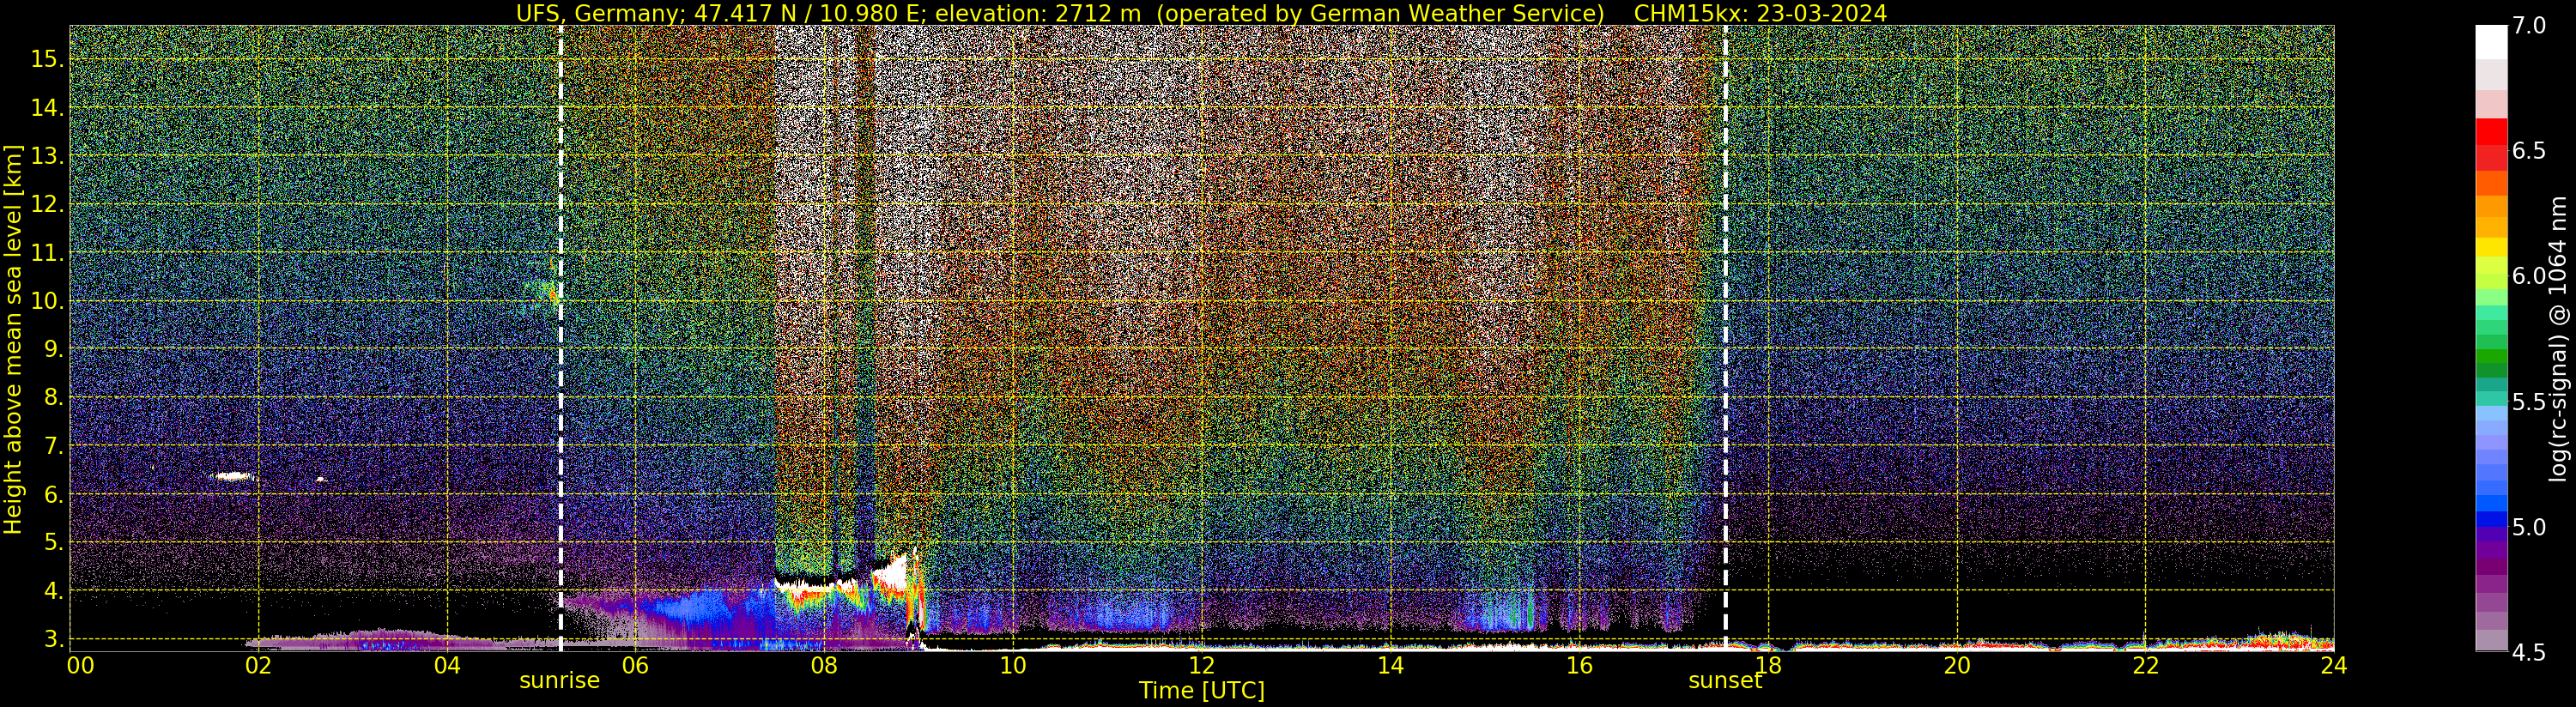Click height axis tick label '4.'
The height and width of the screenshot is (707, 2576).
[x=53, y=590]
